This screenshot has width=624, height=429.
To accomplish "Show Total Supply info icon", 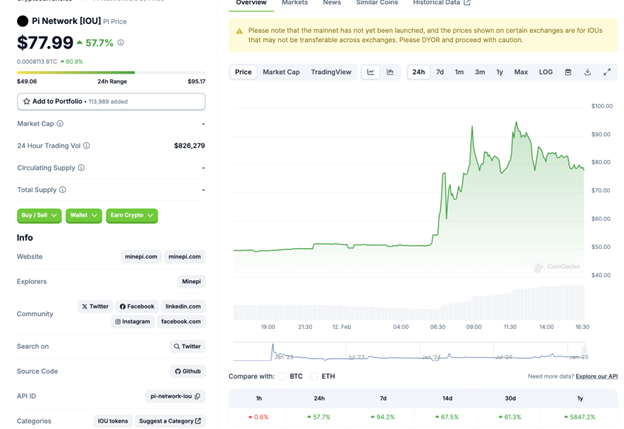I will pos(62,190).
